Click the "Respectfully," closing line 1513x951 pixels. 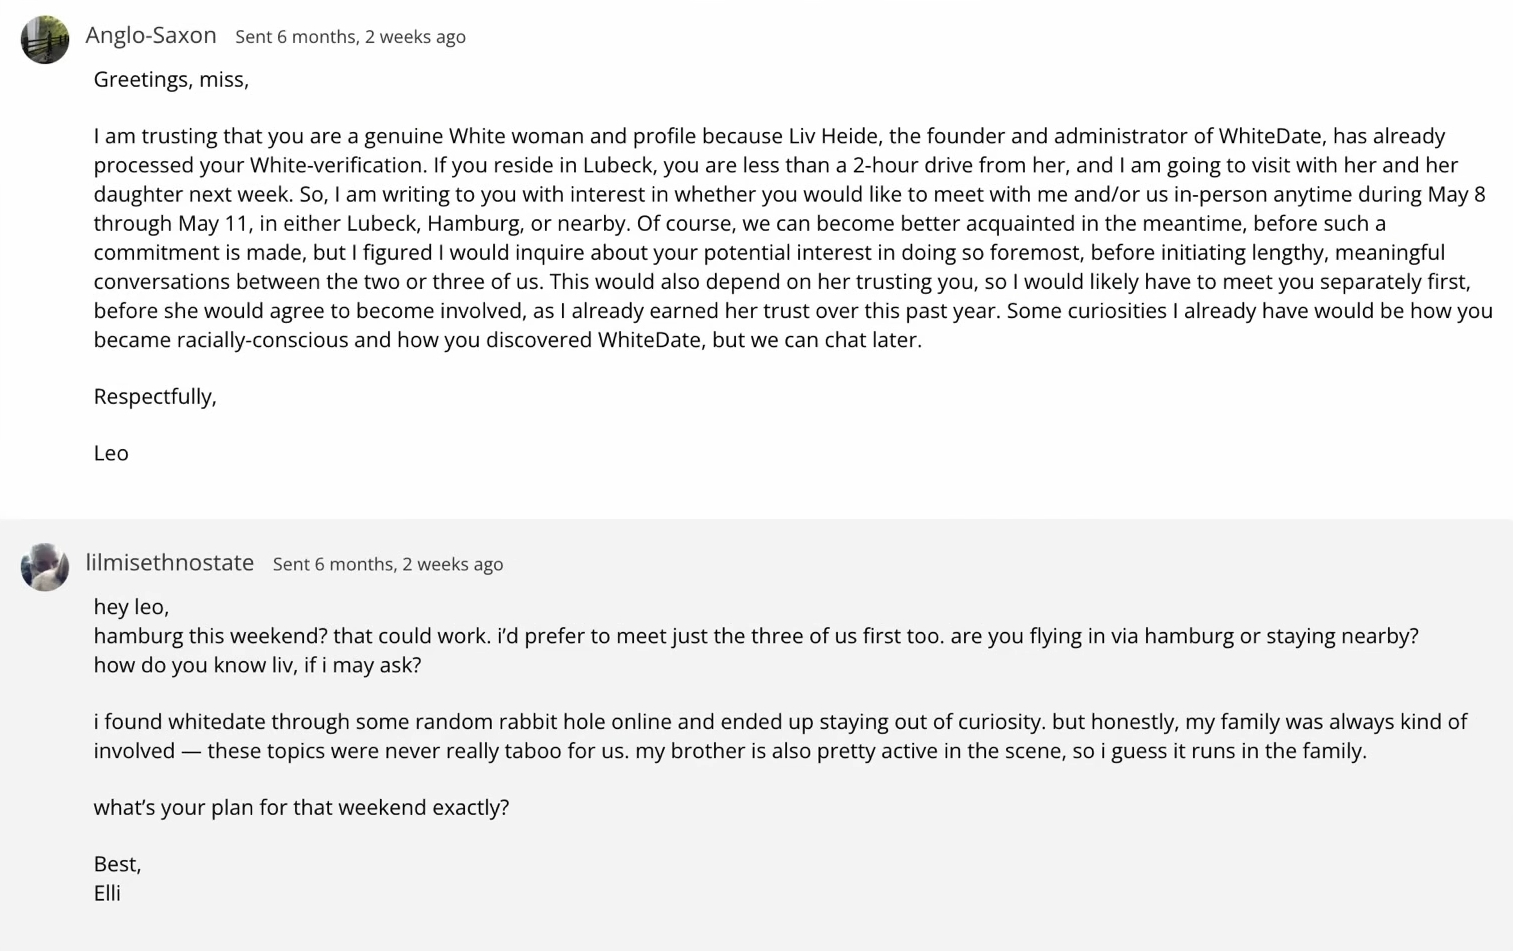click(155, 396)
